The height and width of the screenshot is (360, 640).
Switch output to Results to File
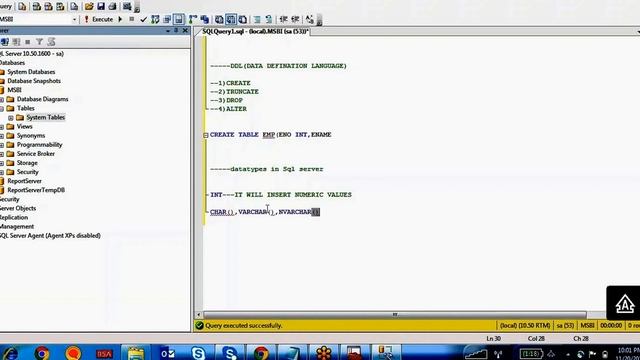242,19
